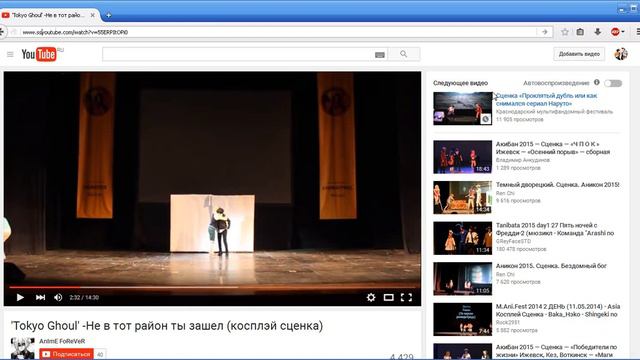
Task: Click the Ren Chi channel under Темный дворецкий
Action: click(x=505, y=193)
